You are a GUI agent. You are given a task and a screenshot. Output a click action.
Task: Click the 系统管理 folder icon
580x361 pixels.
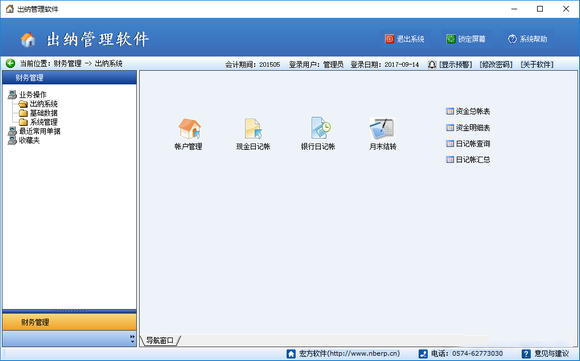point(23,122)
